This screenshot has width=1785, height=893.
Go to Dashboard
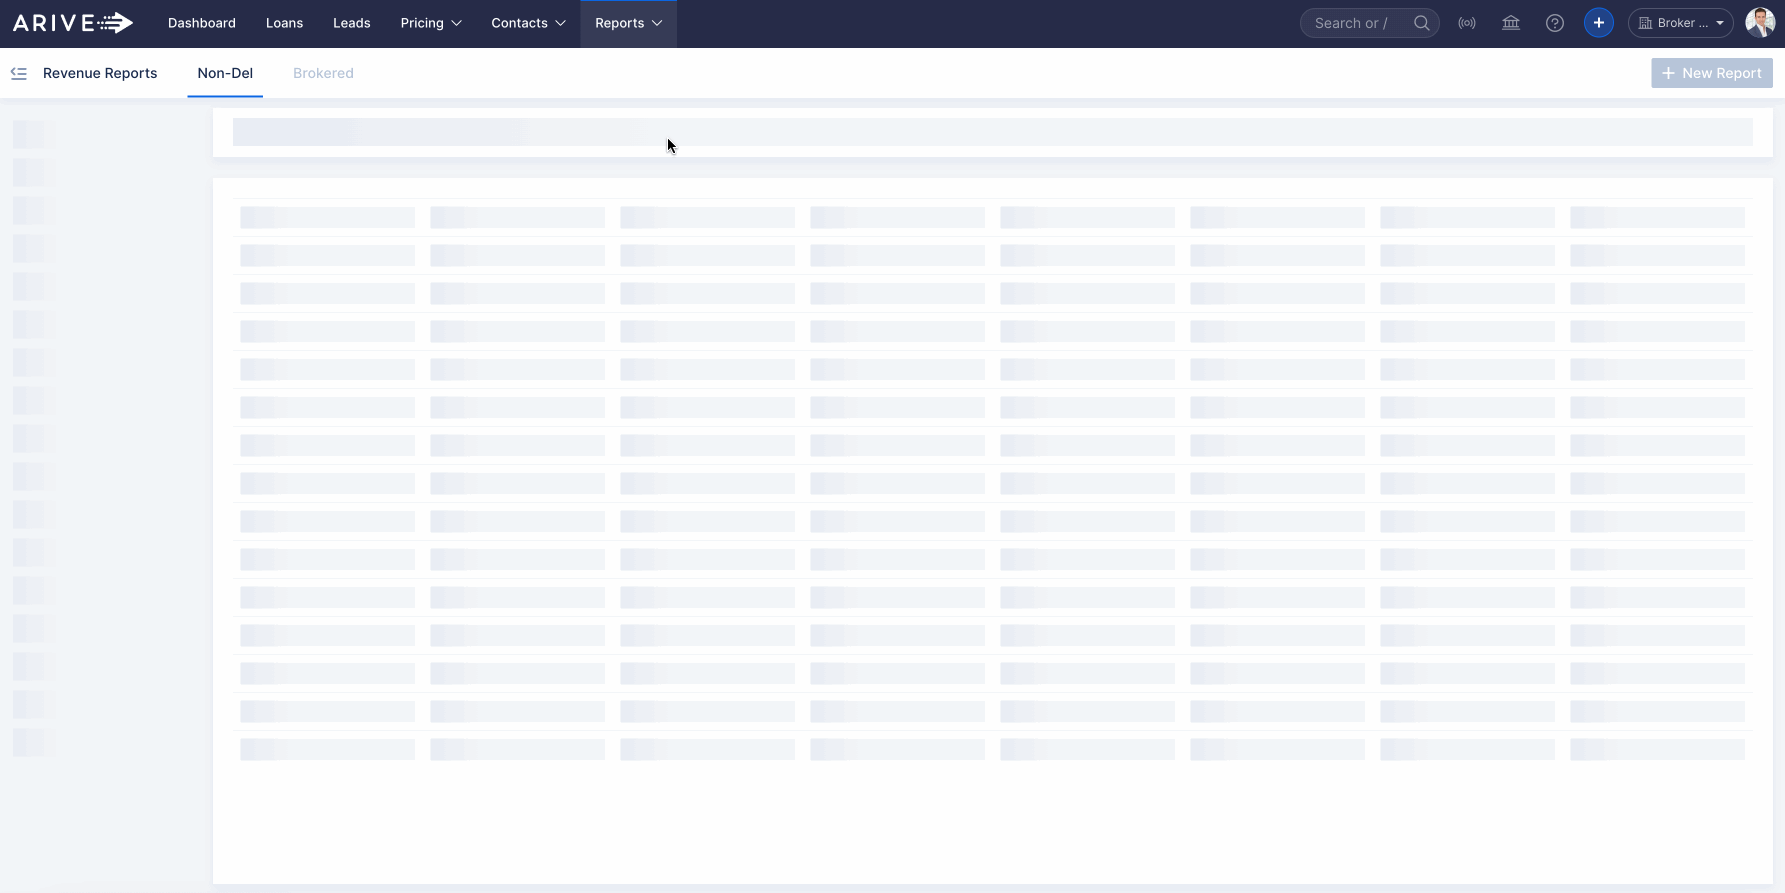point(202,23)
